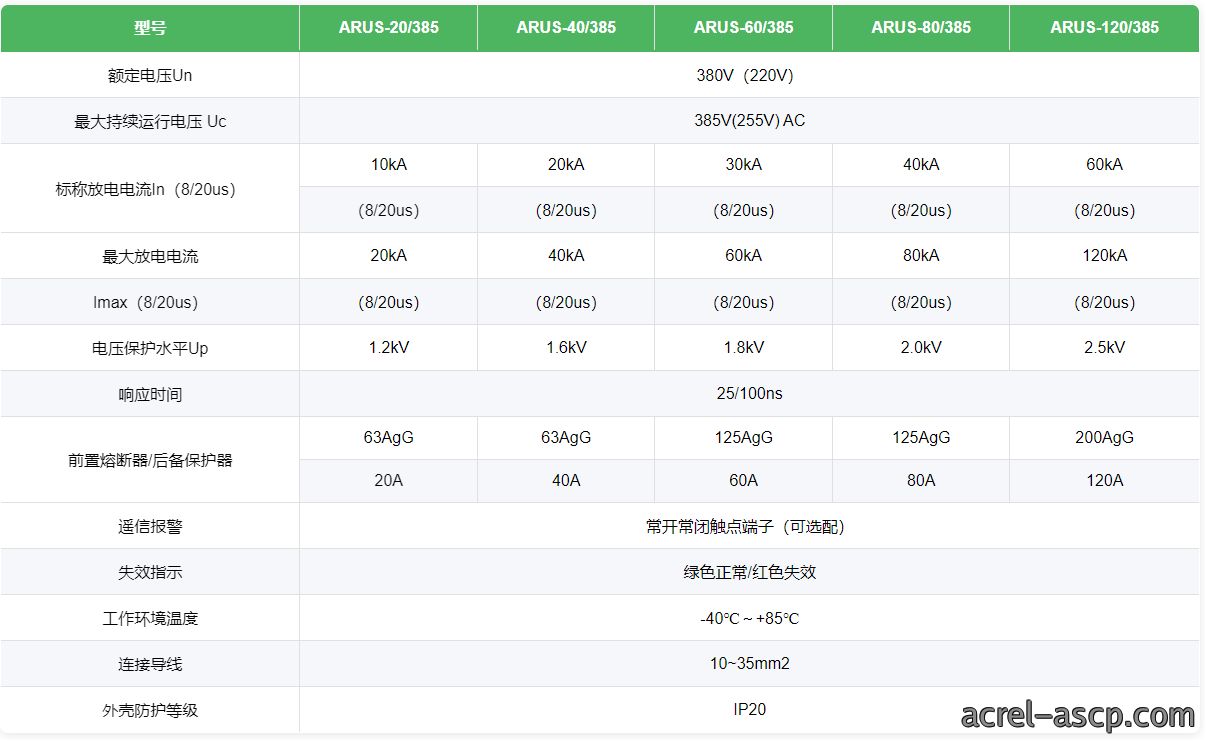Click the ARUS-20/385 column header
The image size is (1205, 740).
pos(388,28)
